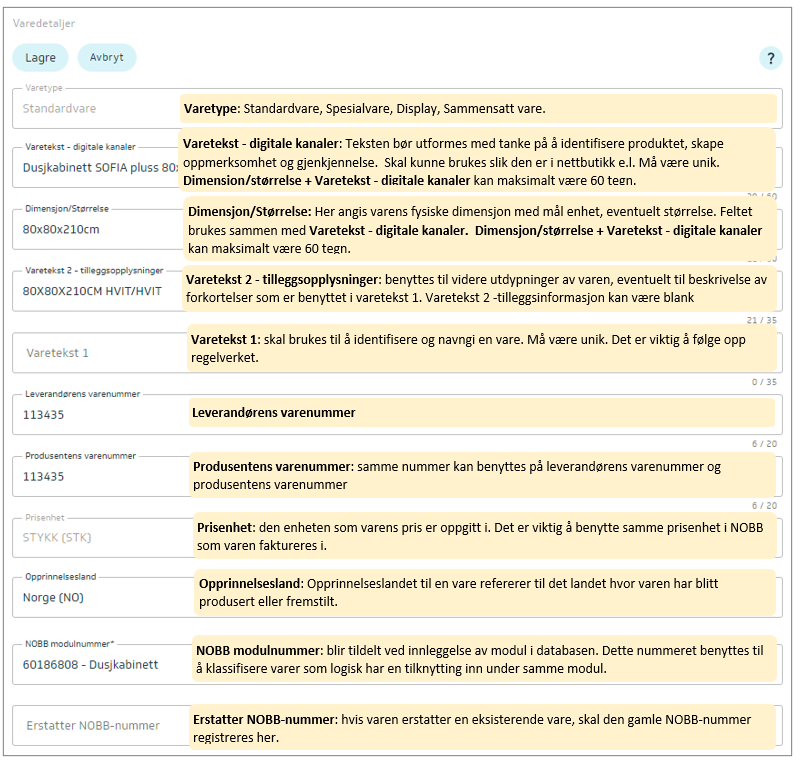Click the Lagre button

click(40, 58)
